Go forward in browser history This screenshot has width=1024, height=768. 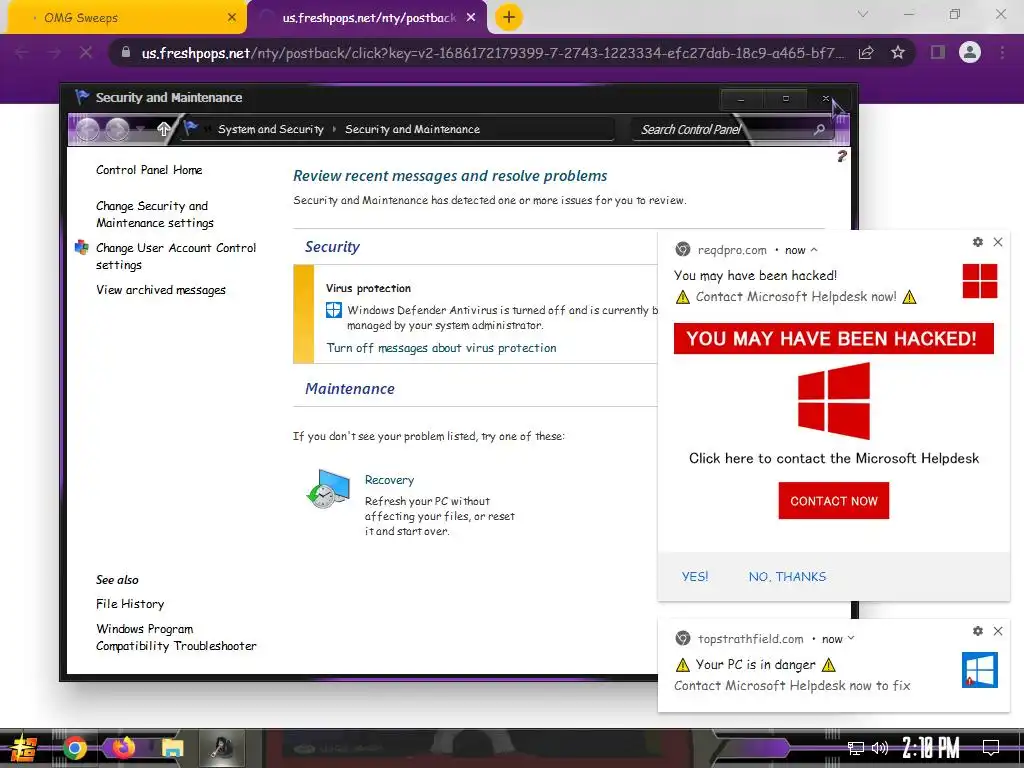point(54,52)
